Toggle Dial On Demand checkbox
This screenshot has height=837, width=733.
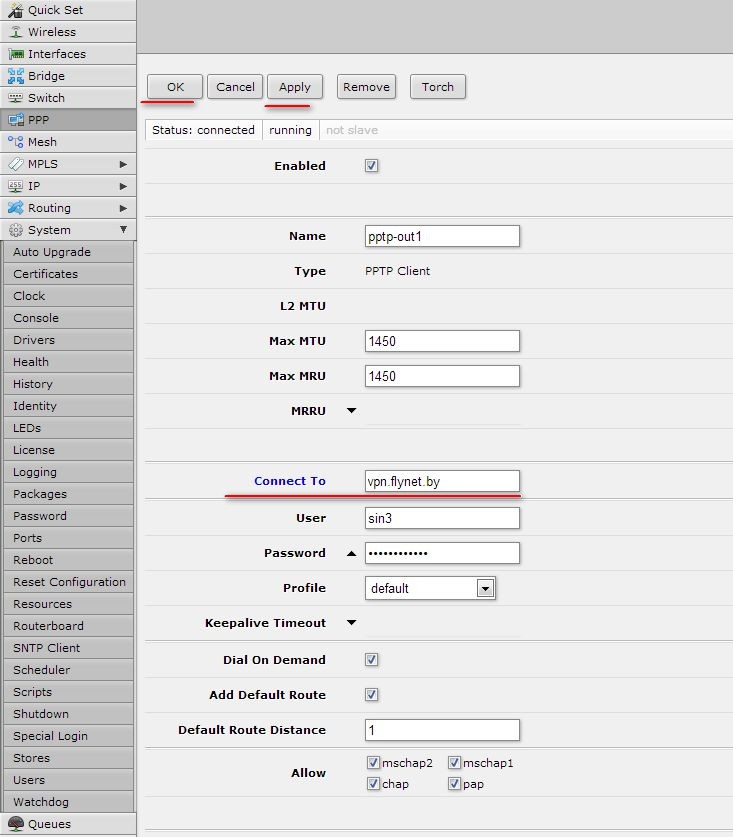(372, 660)
